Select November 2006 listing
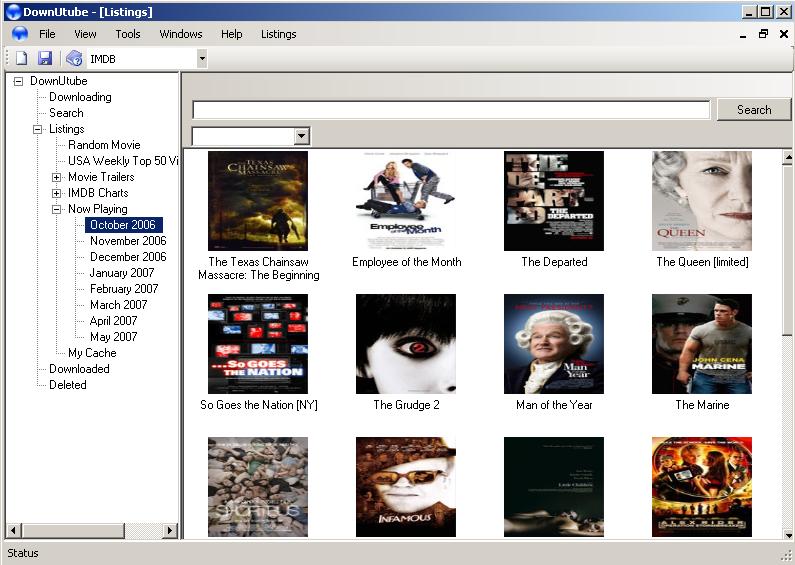 pos(128,241)
